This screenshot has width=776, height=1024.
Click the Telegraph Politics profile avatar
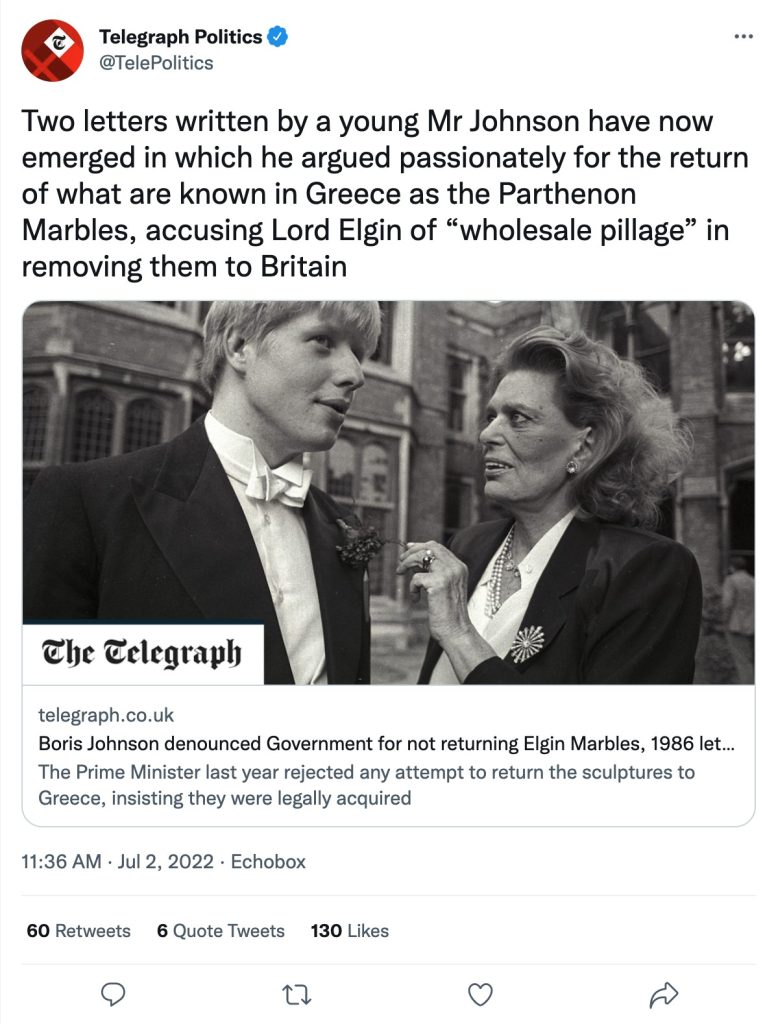53,50
